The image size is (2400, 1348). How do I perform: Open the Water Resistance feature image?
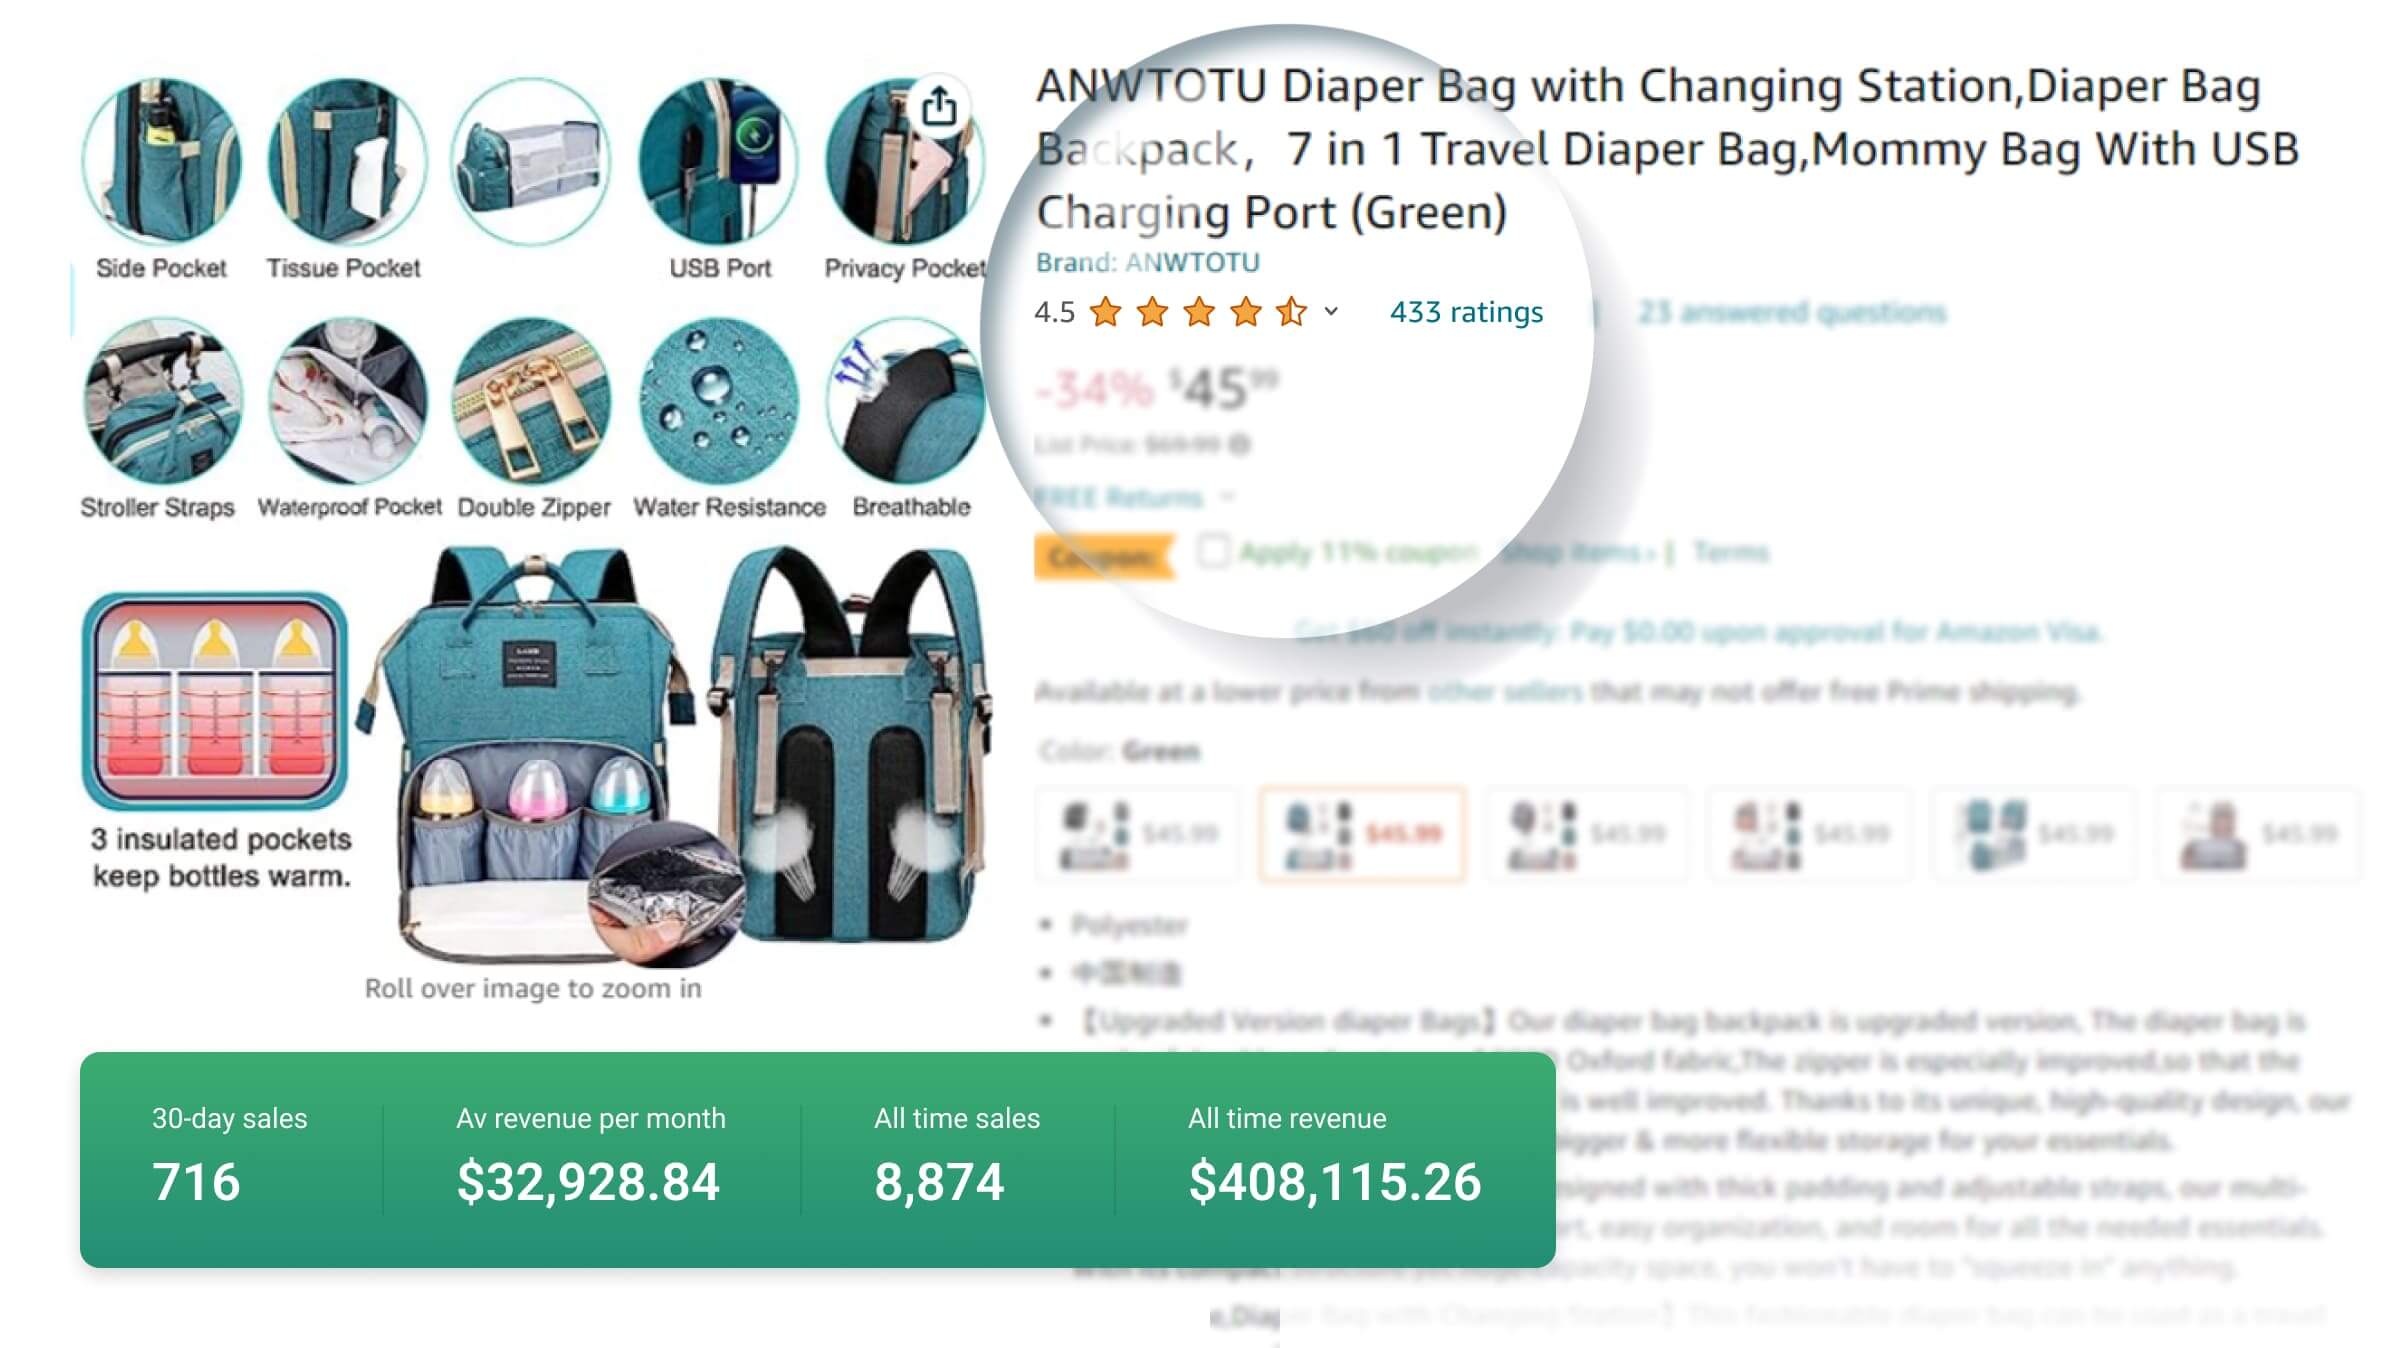718,402
